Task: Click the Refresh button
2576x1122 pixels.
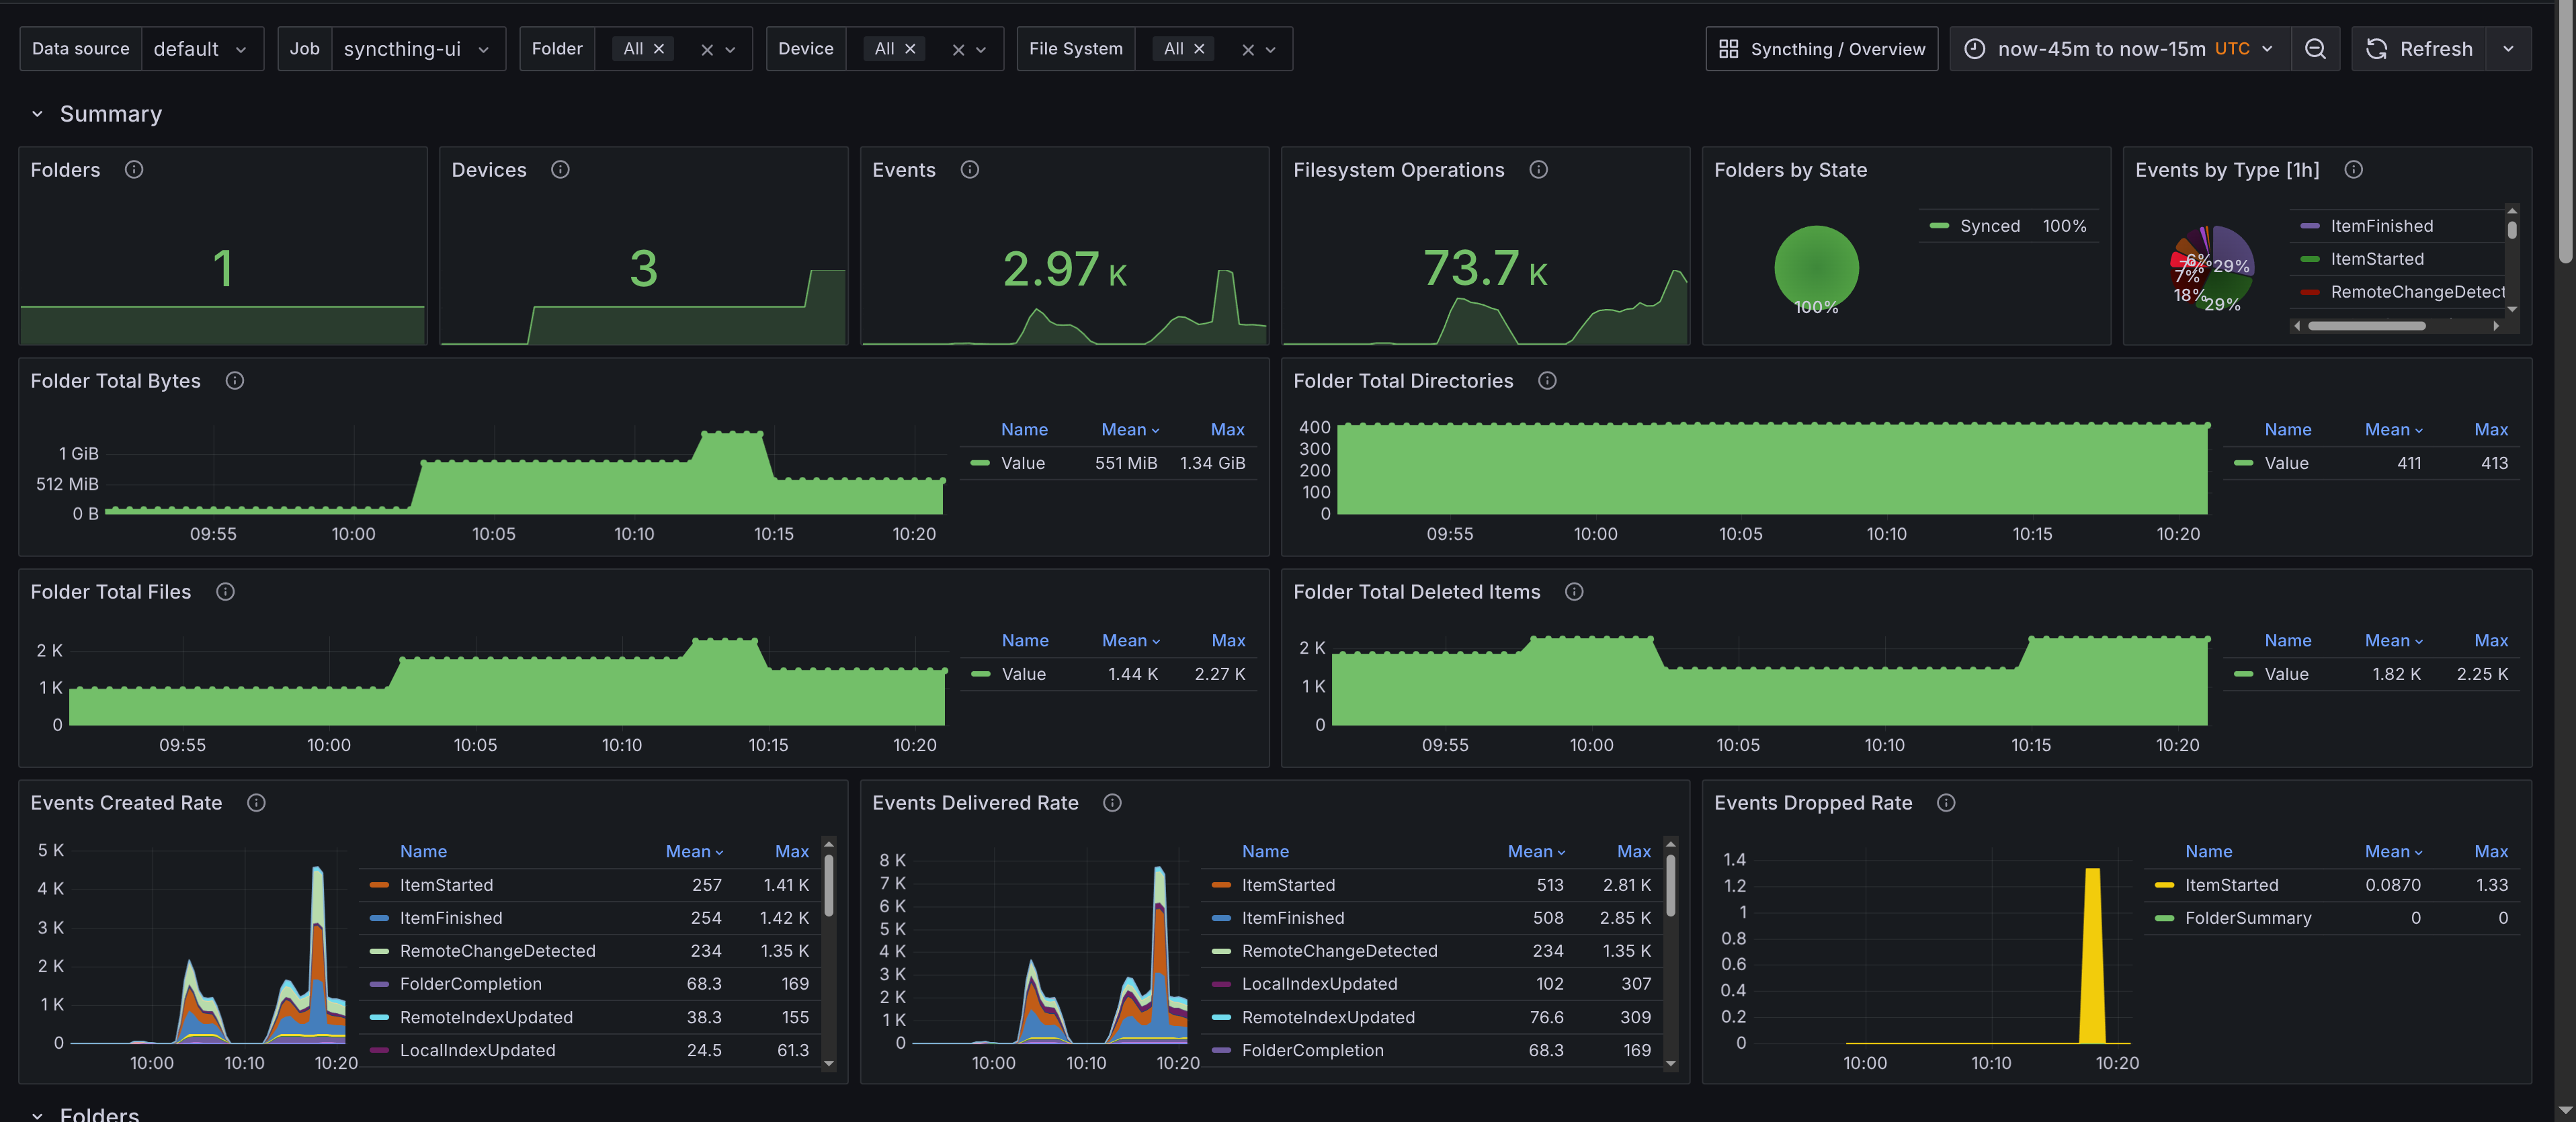Action: (x=2421, y=49)
